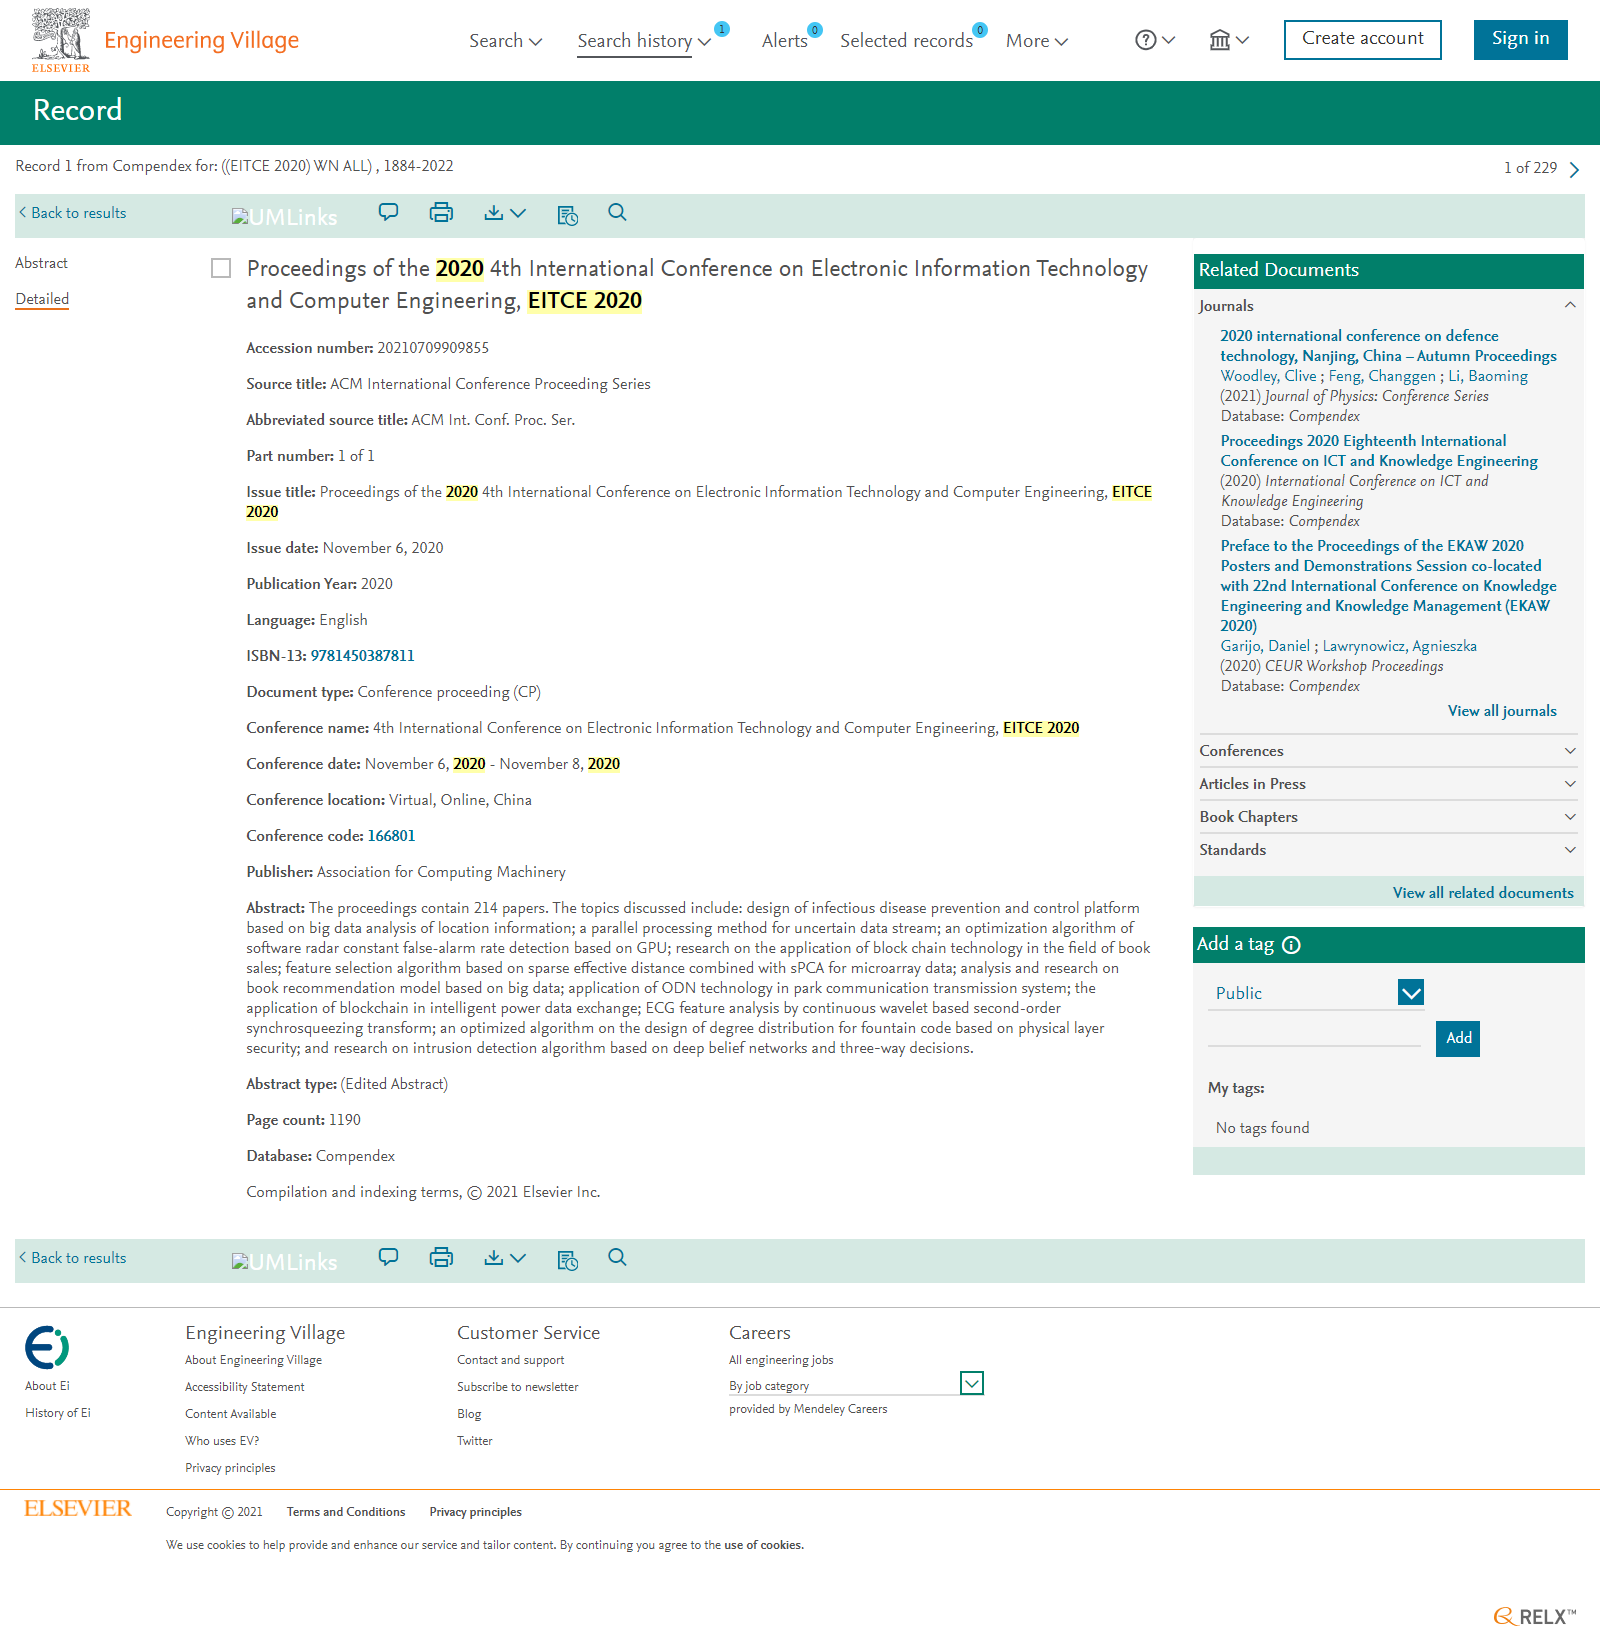
Task: Click author Woodley, Clive link
Action: 1268,376
